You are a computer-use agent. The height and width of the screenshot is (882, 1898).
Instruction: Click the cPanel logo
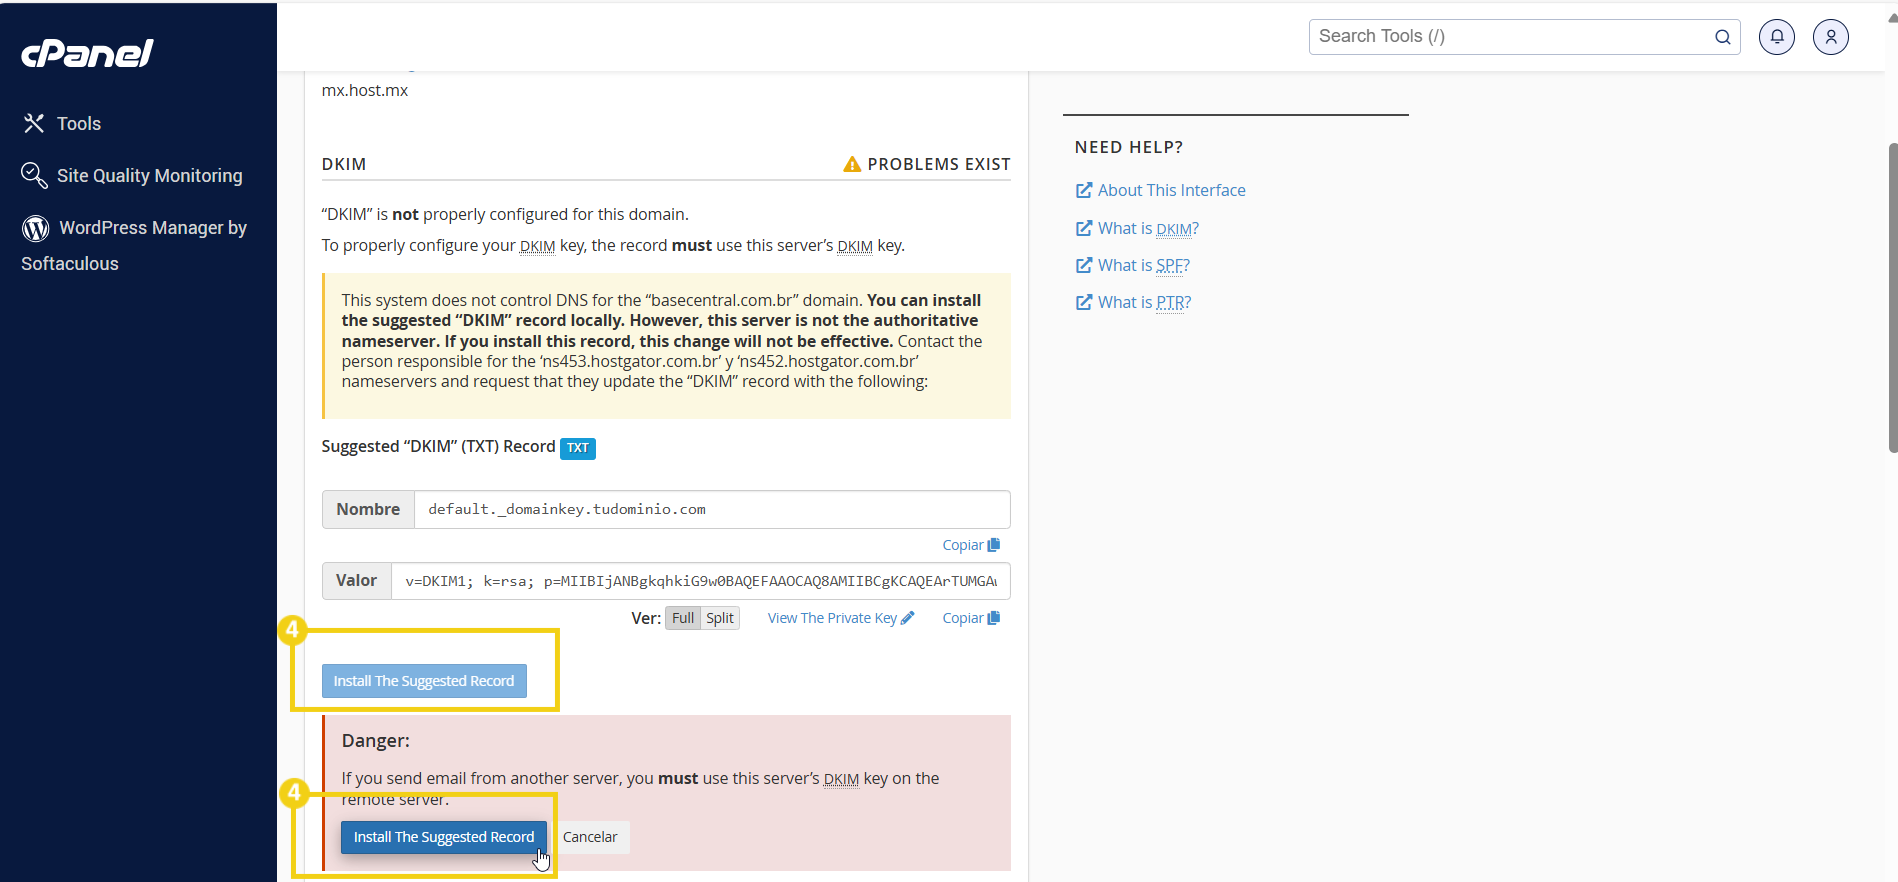point(88,53)
